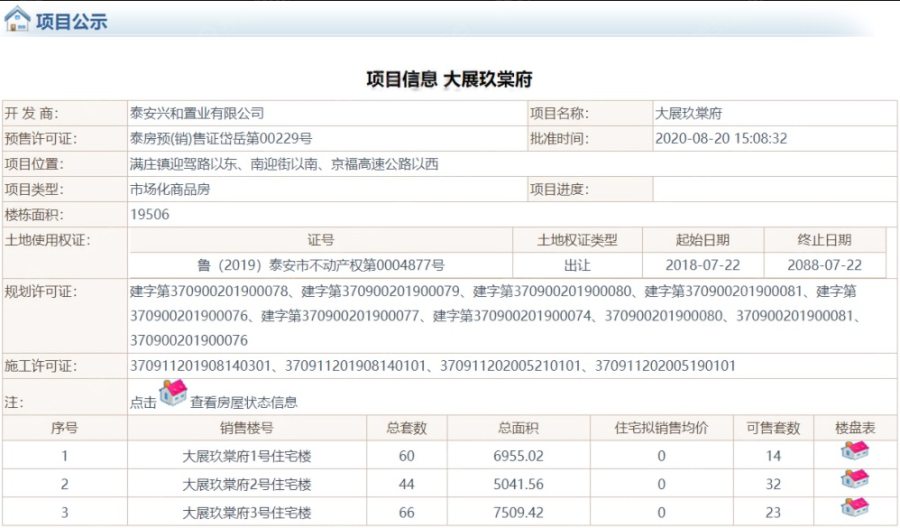Click the last planning permit number 370900201900076
The width and height of the screenshot is (900, 528).
click(189, 341)
